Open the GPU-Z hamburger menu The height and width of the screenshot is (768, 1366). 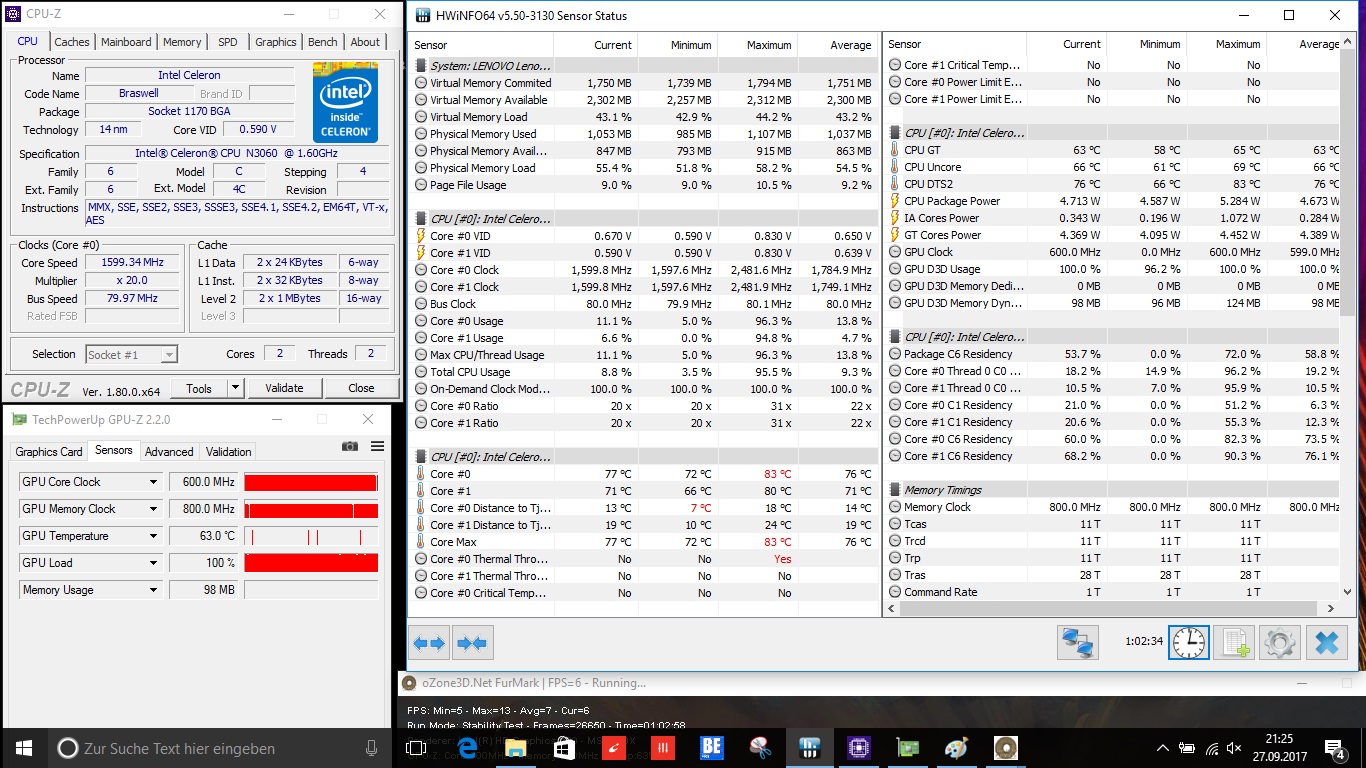pyautogui.click(x=377, y=446)
